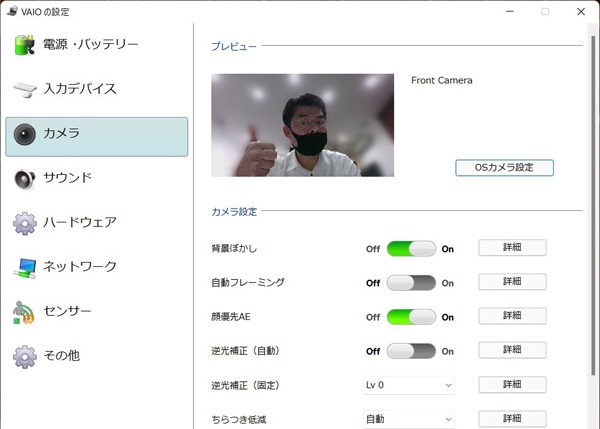Open the ちらつき低減 自動 dropdown
This screenshot has width=600, height=429.
click(409, 419)
